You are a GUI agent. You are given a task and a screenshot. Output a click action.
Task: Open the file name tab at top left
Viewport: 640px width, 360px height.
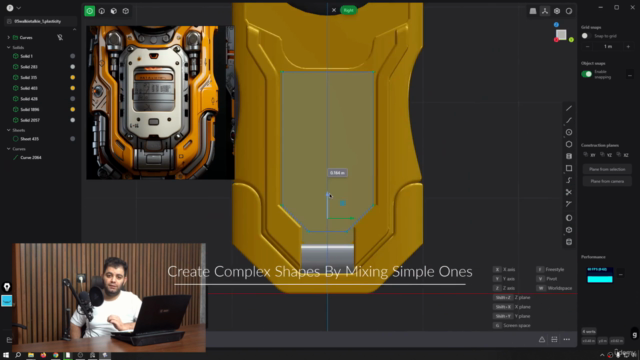click(39, 21)
